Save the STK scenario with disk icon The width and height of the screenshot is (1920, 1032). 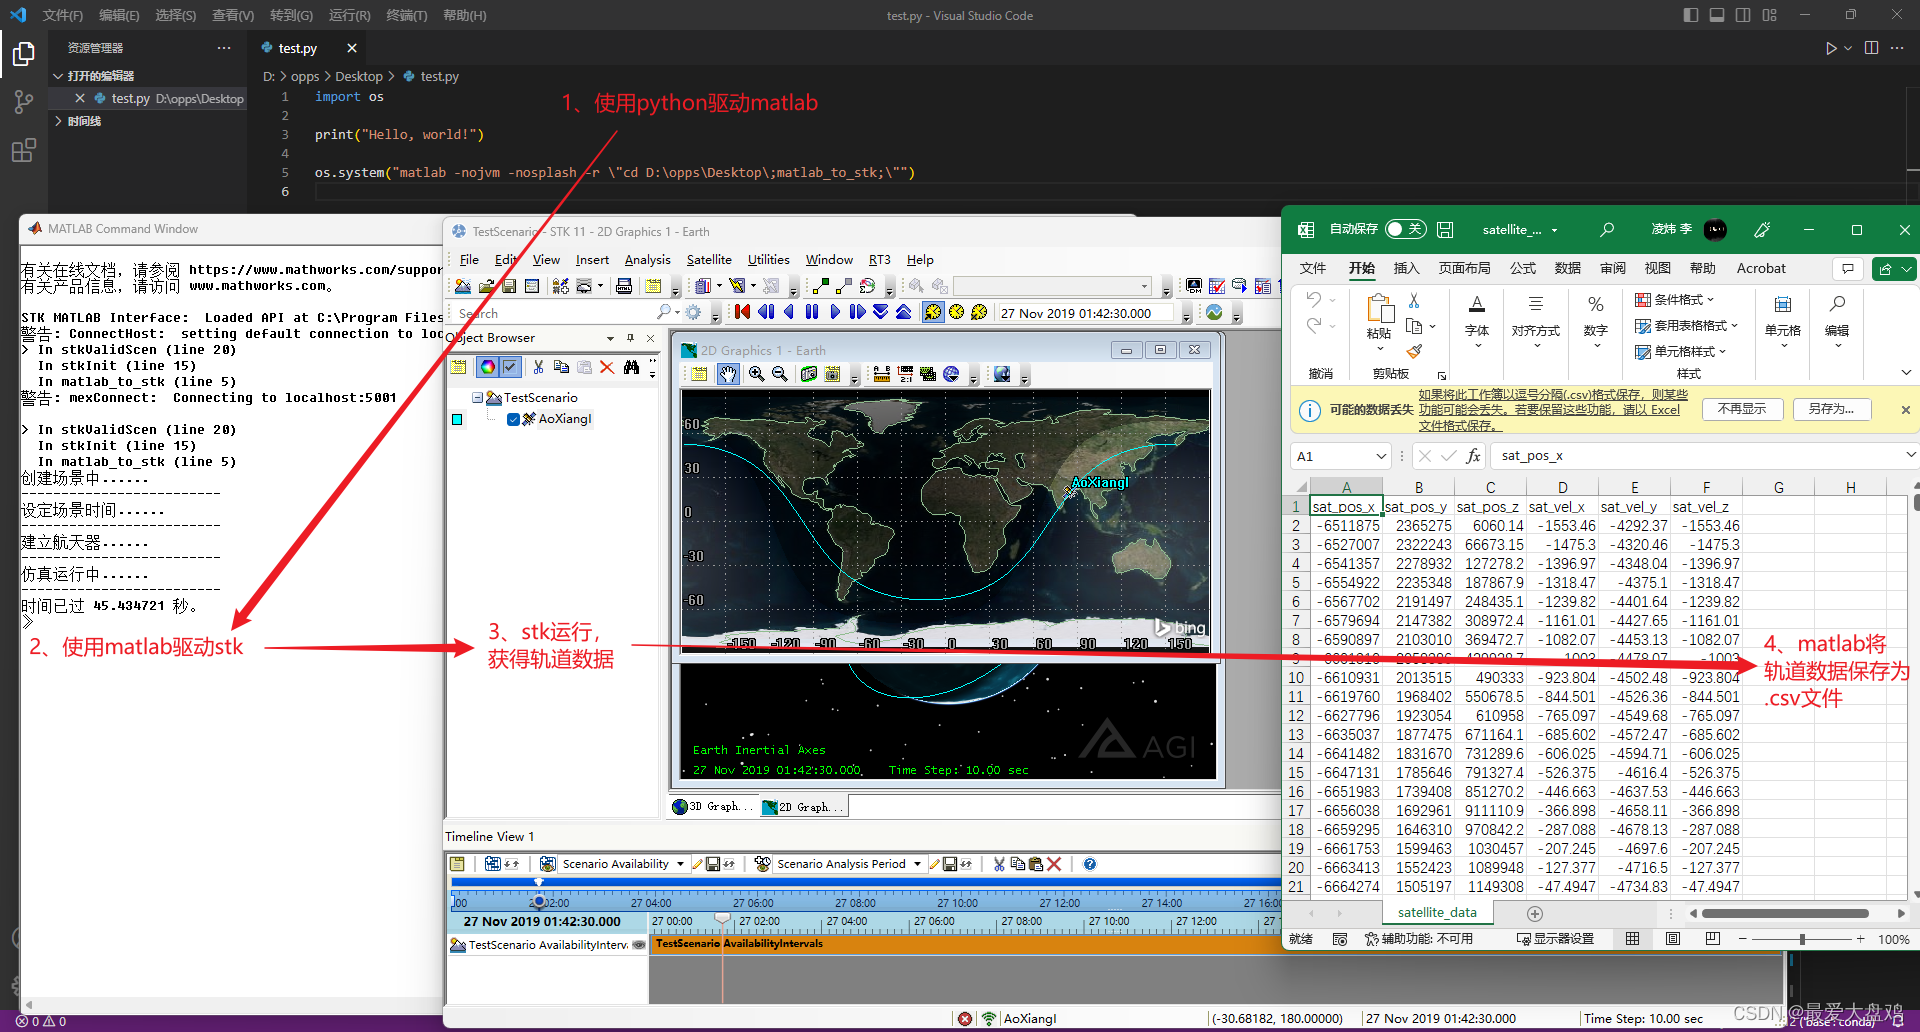[x=509, y=287]
